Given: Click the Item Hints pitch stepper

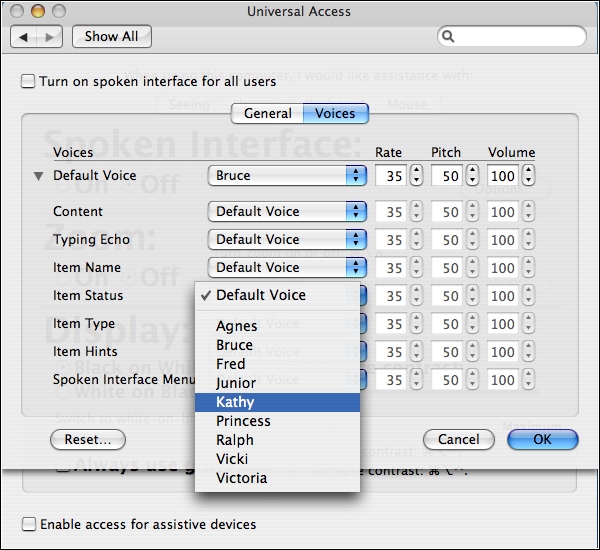Looking at the screenshot, I should (x=473, y=351).
